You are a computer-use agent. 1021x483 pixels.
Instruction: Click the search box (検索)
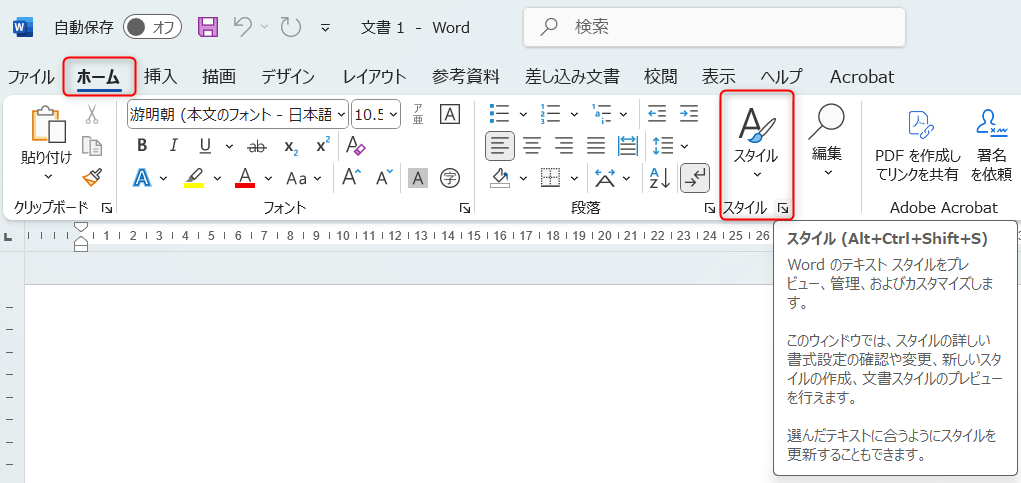(714, 27)
